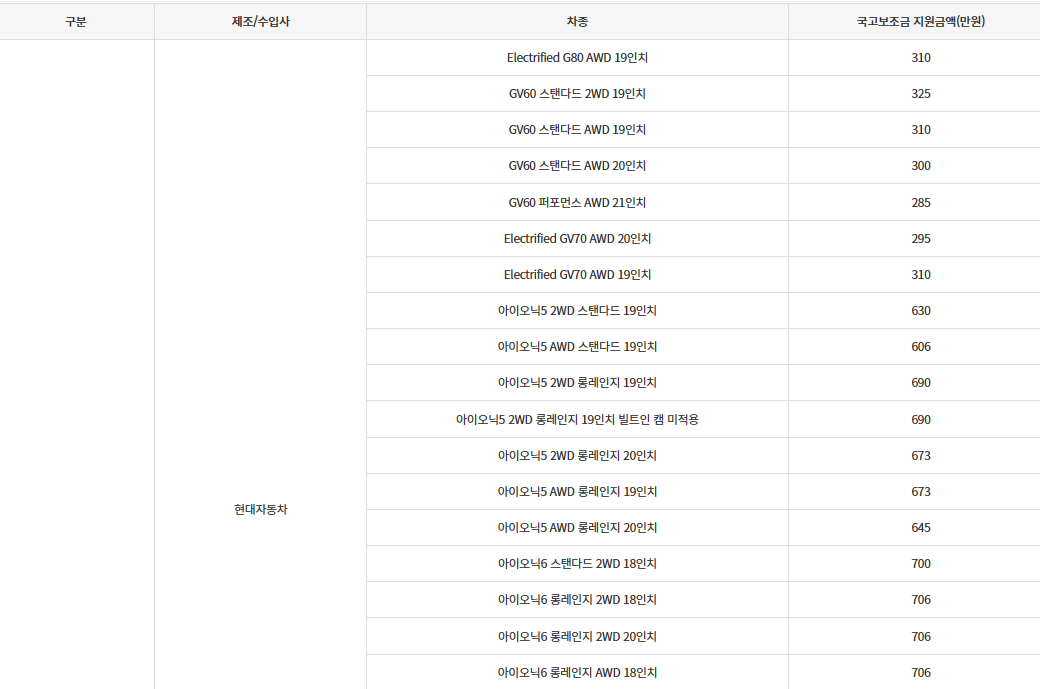Select GV60 퍼포먼스 AWD 21인치 model
Viewport: 1040px width, 689px height.
(x=577, y=202)
